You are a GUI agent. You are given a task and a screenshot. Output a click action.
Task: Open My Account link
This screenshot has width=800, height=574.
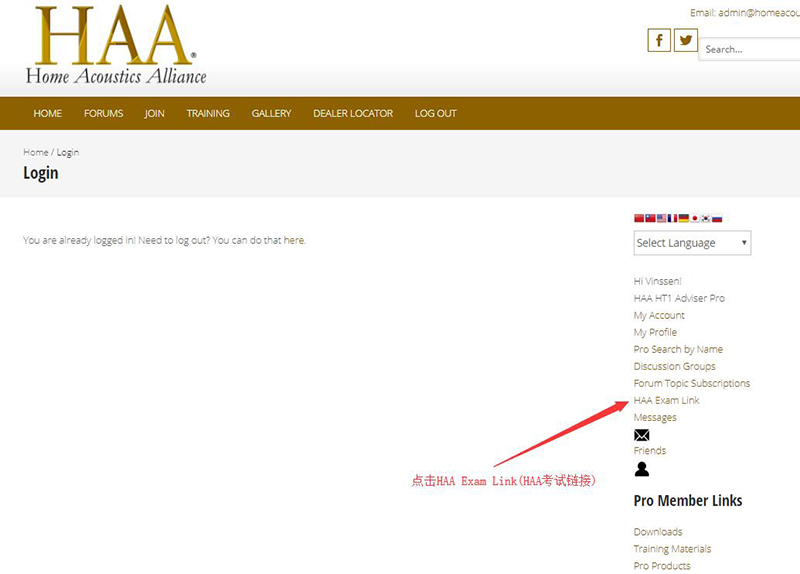pyautogui.click(x=659, y=315)
